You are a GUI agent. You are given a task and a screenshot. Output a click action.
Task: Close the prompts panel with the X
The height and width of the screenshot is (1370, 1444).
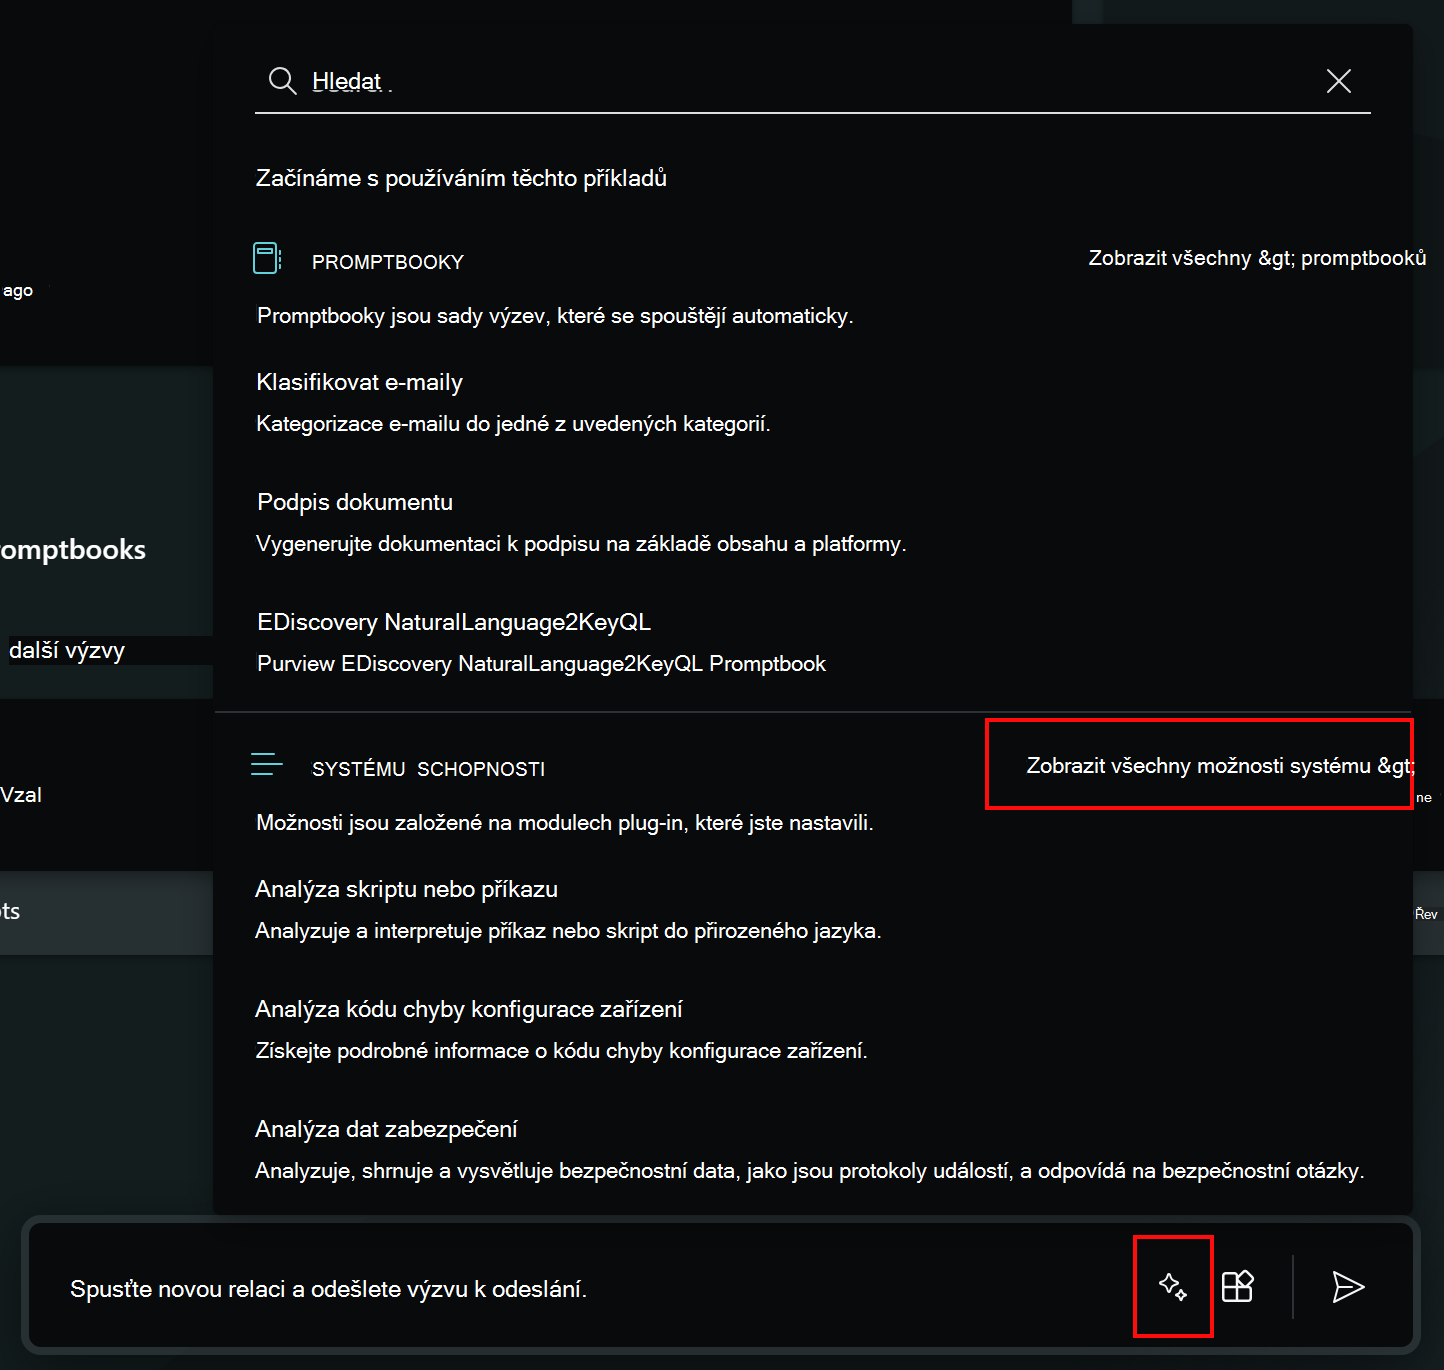[x=1339, y=81]
